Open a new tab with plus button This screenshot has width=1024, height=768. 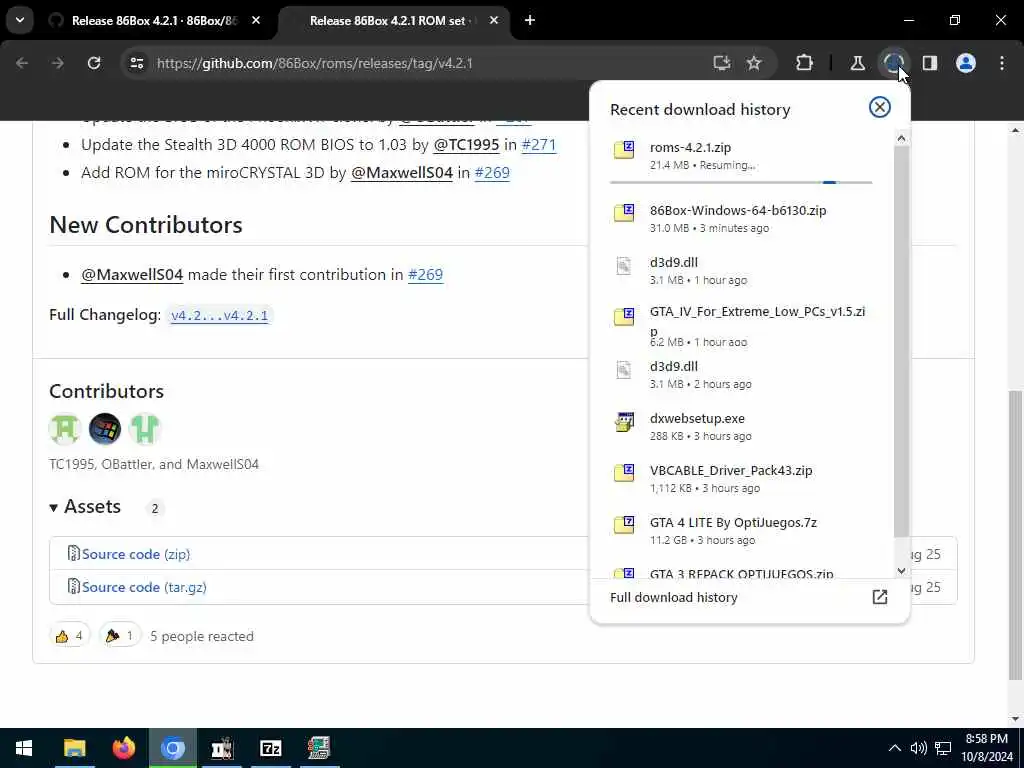coord(530,20)
